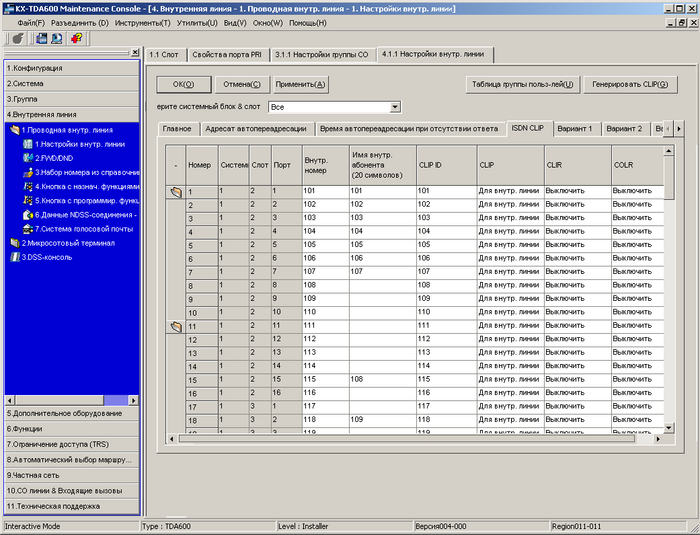Viewport: 700px width, 535px height.
Task: Click icon beside 'Набор номера из справочника'
Action: point(27,172)
